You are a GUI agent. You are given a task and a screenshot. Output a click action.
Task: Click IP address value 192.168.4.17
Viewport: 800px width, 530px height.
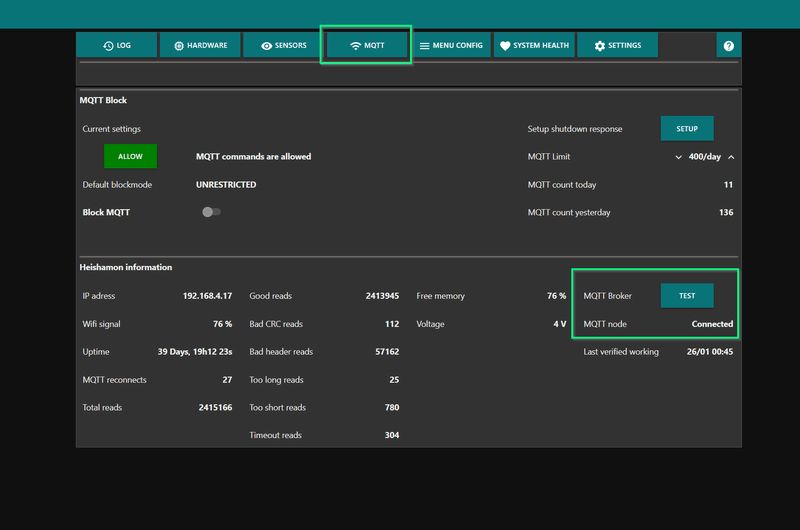pos(207,296)
